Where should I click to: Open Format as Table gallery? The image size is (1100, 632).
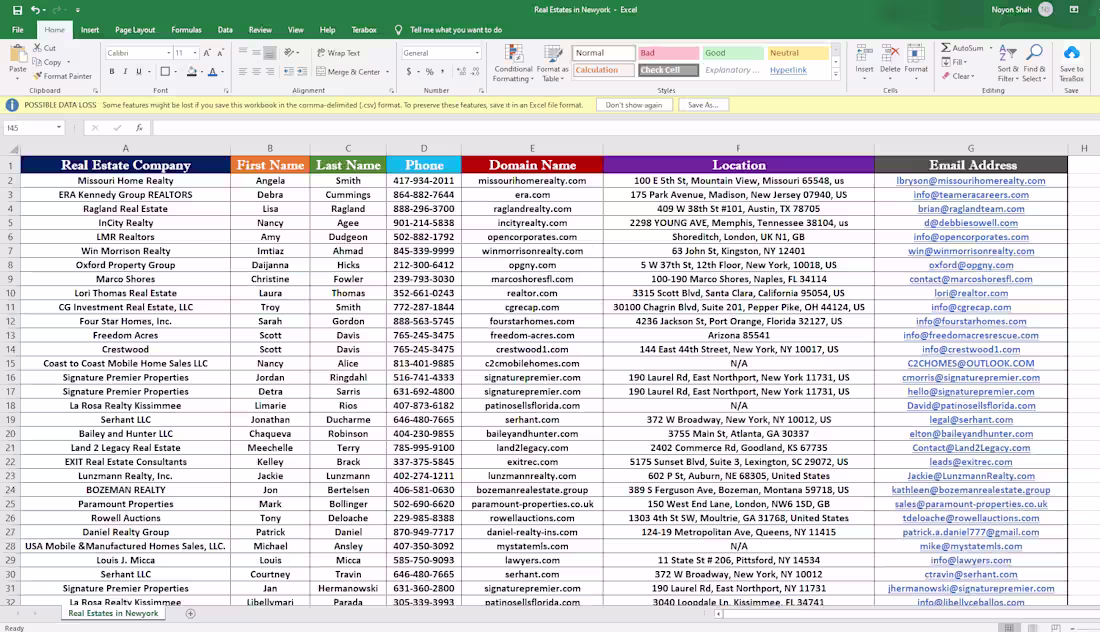coord(552,63)
